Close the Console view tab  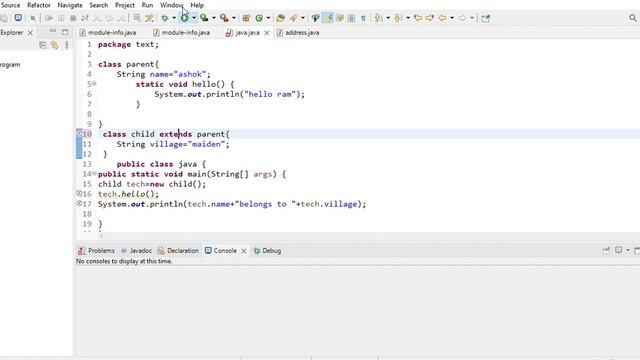(x=244, y=251)
